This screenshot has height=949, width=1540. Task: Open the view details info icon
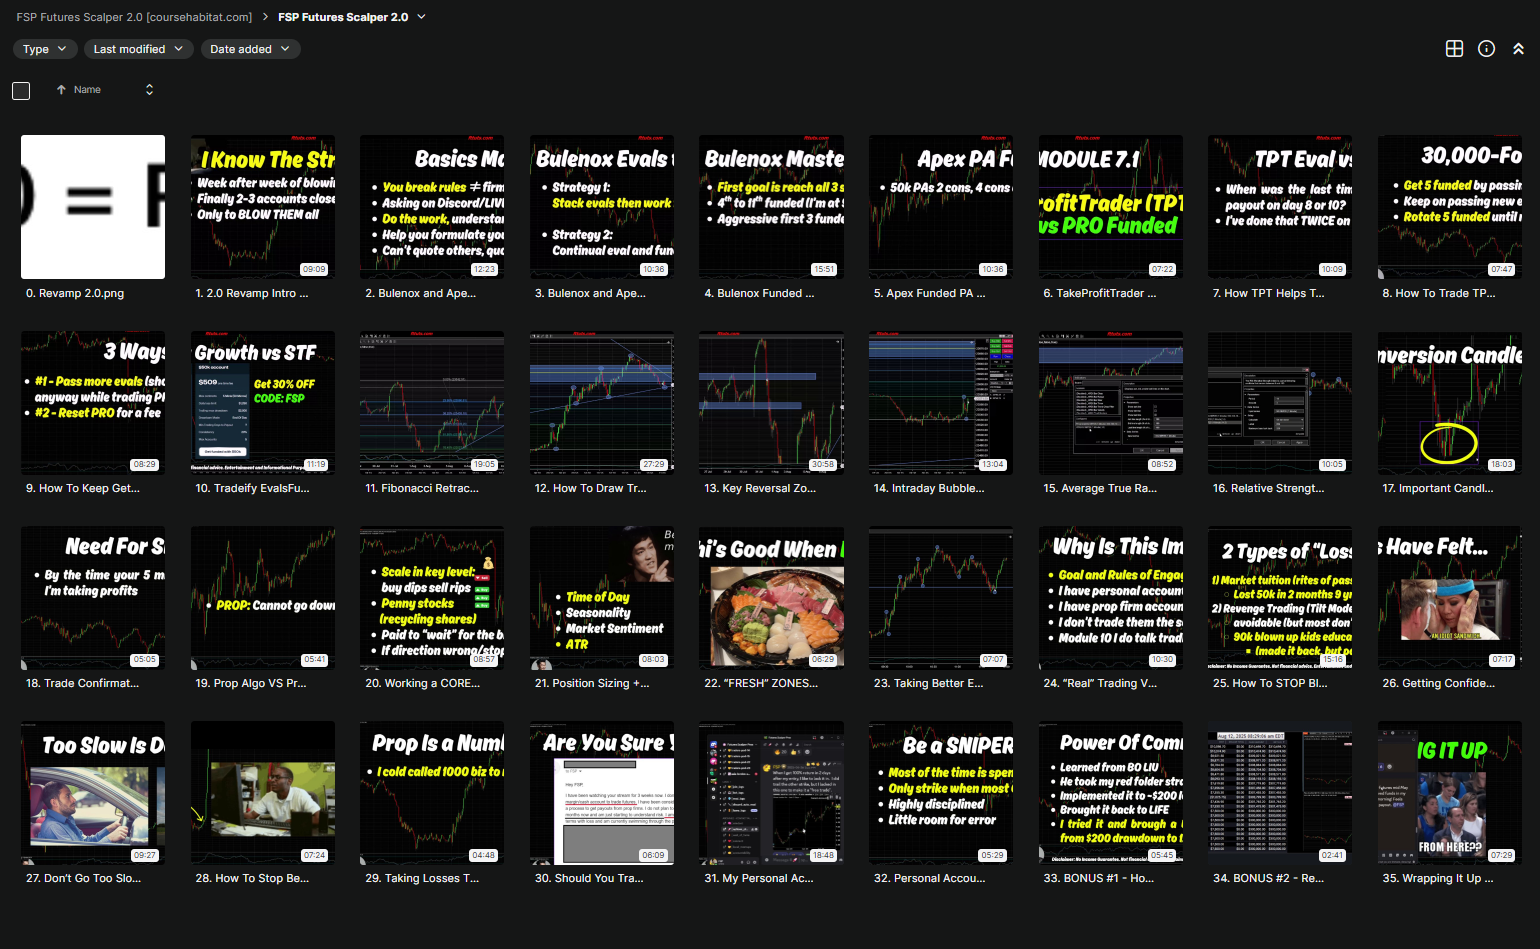[x=1486, y=49]
